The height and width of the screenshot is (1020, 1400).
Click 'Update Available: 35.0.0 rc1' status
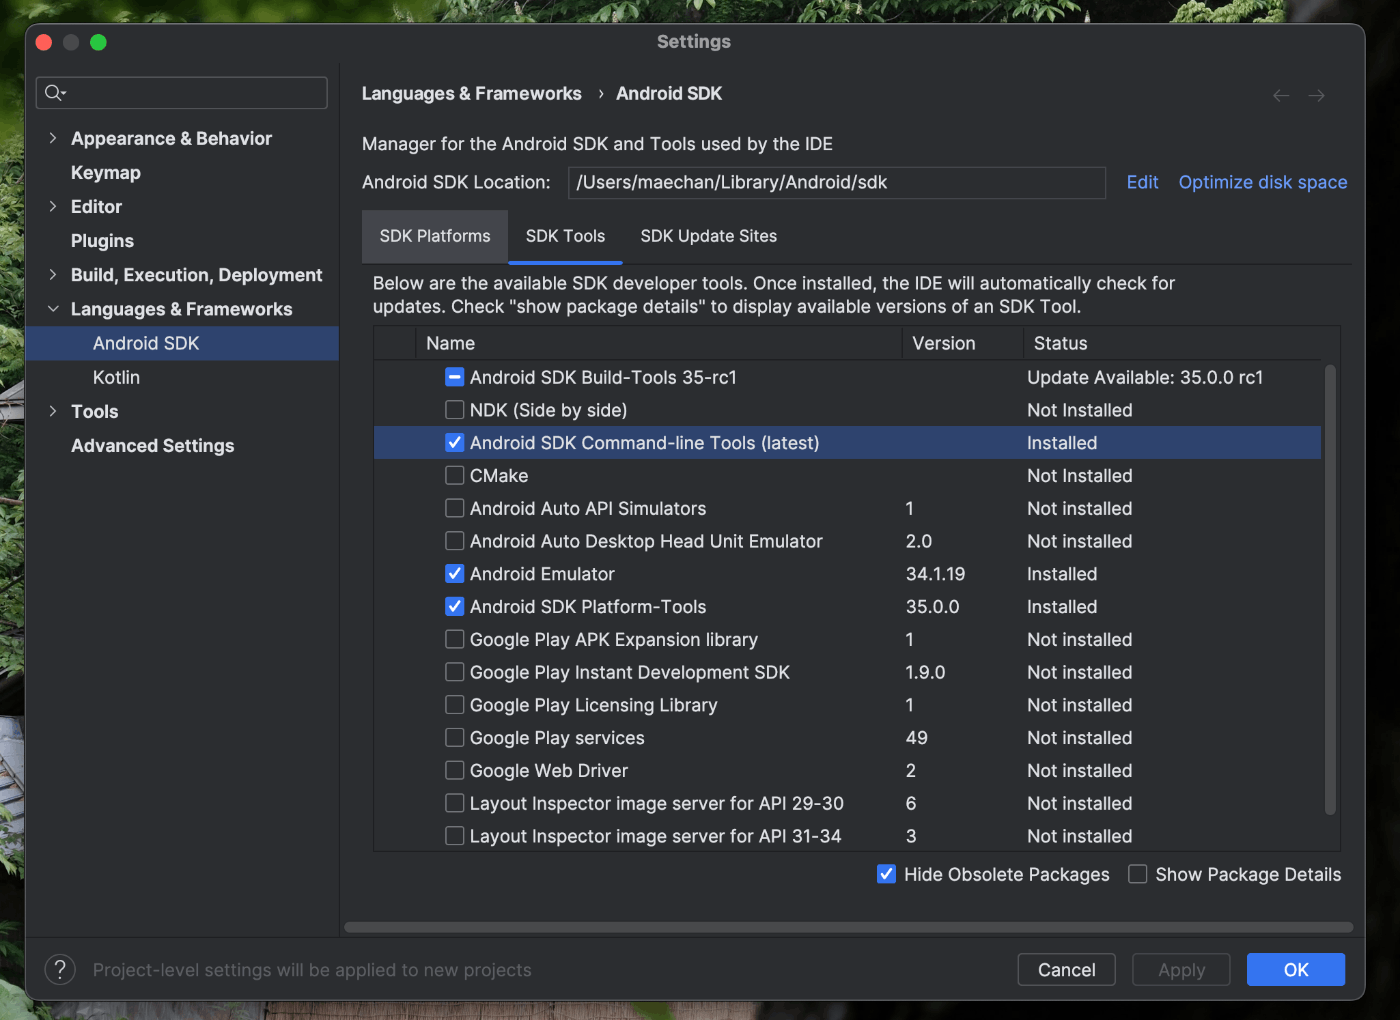tap(1145, 377)
